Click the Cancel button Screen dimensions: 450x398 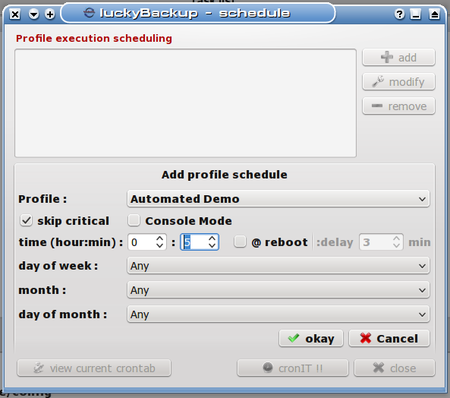tap(389, 339)
